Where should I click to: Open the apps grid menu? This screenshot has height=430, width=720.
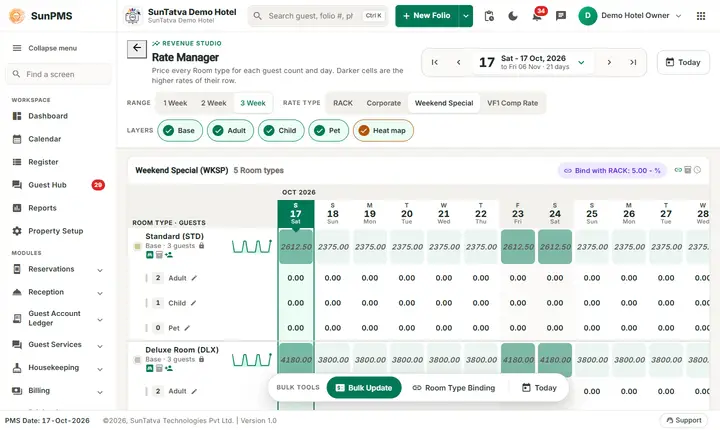pos(701,16)
